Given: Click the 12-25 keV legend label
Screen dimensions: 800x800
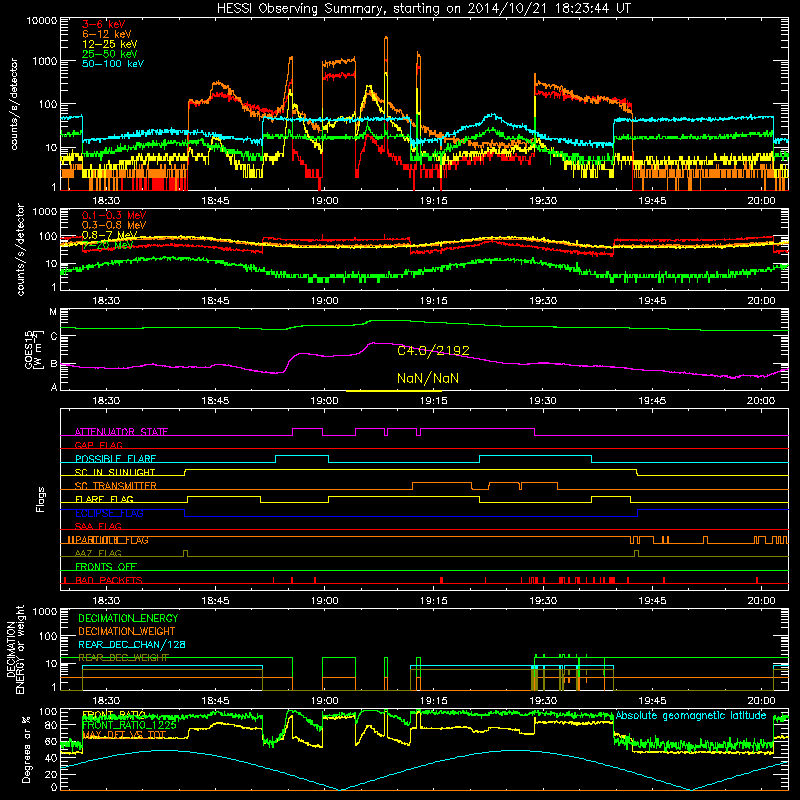Looking at the screenshot, I should pos(109,44).
